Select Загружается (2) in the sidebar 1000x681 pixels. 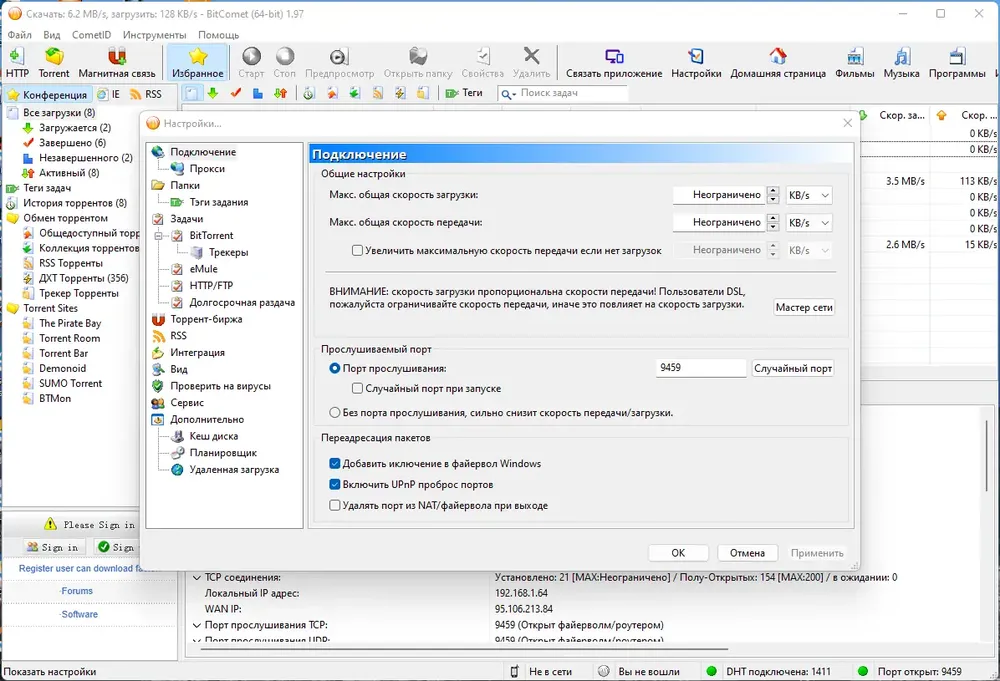75,128
